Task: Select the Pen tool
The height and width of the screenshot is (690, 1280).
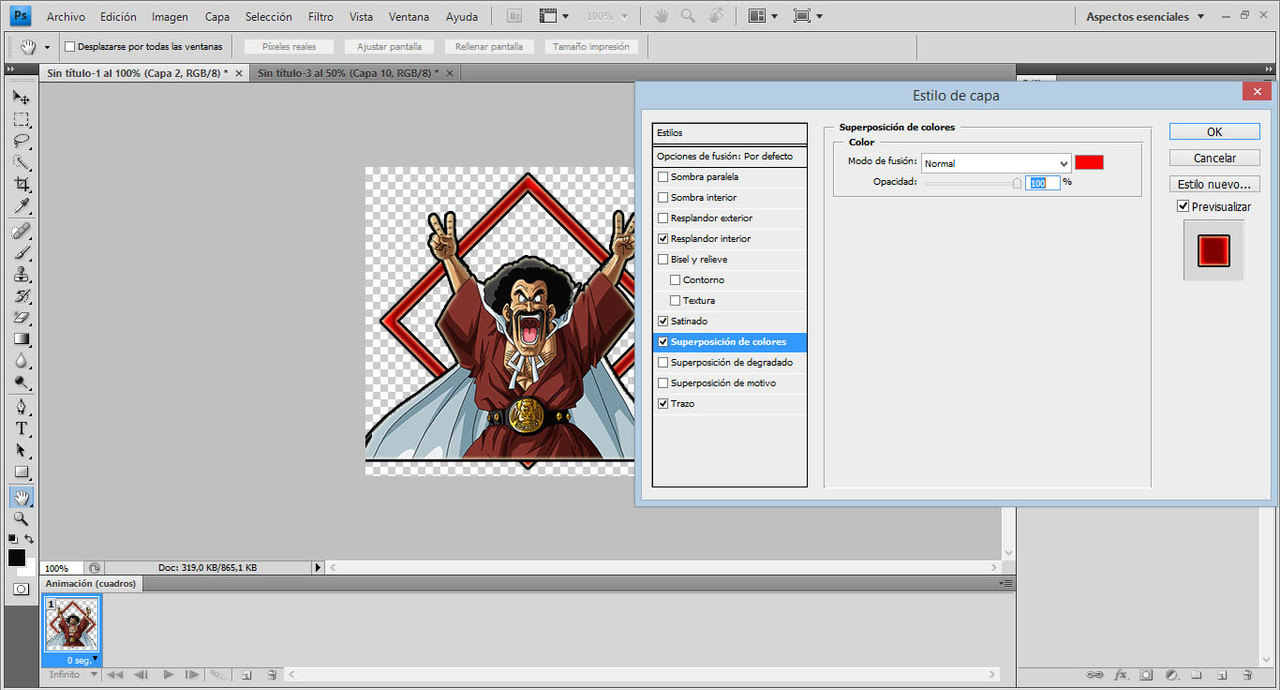Action: pyautogui.click(x=21, y=407)
